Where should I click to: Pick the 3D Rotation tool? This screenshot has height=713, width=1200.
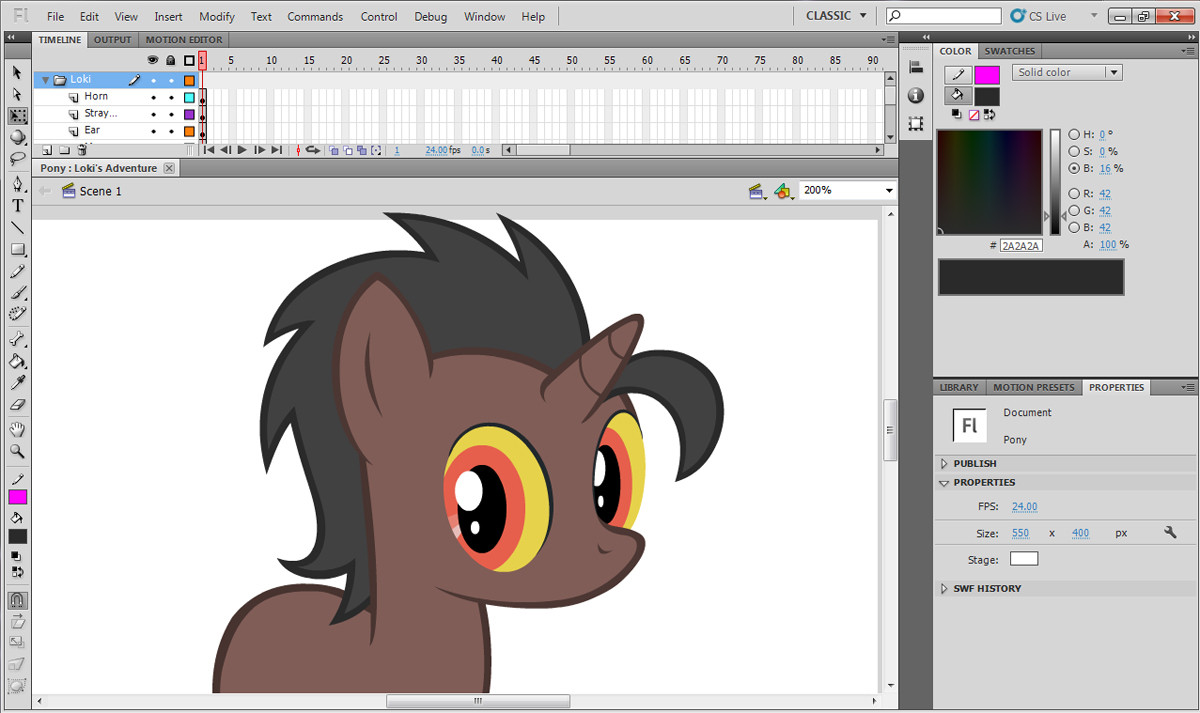click(x=17, y=137)
